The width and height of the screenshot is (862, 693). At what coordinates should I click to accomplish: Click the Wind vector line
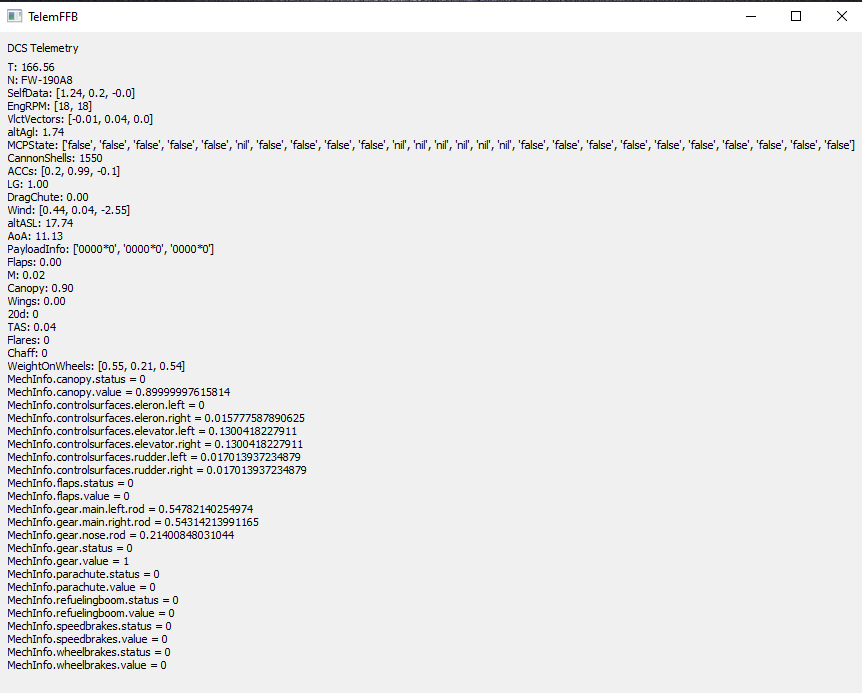coord(68,210)
